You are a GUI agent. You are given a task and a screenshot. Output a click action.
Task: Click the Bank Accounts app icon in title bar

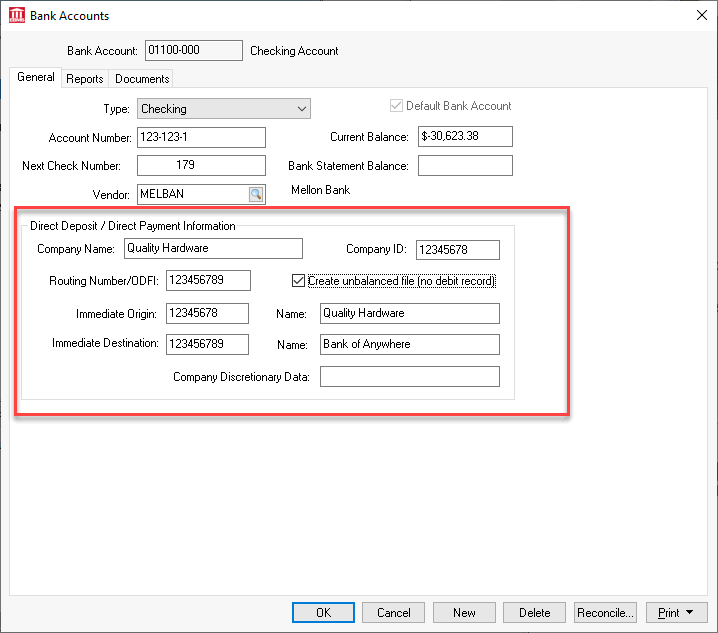point(17,15)
